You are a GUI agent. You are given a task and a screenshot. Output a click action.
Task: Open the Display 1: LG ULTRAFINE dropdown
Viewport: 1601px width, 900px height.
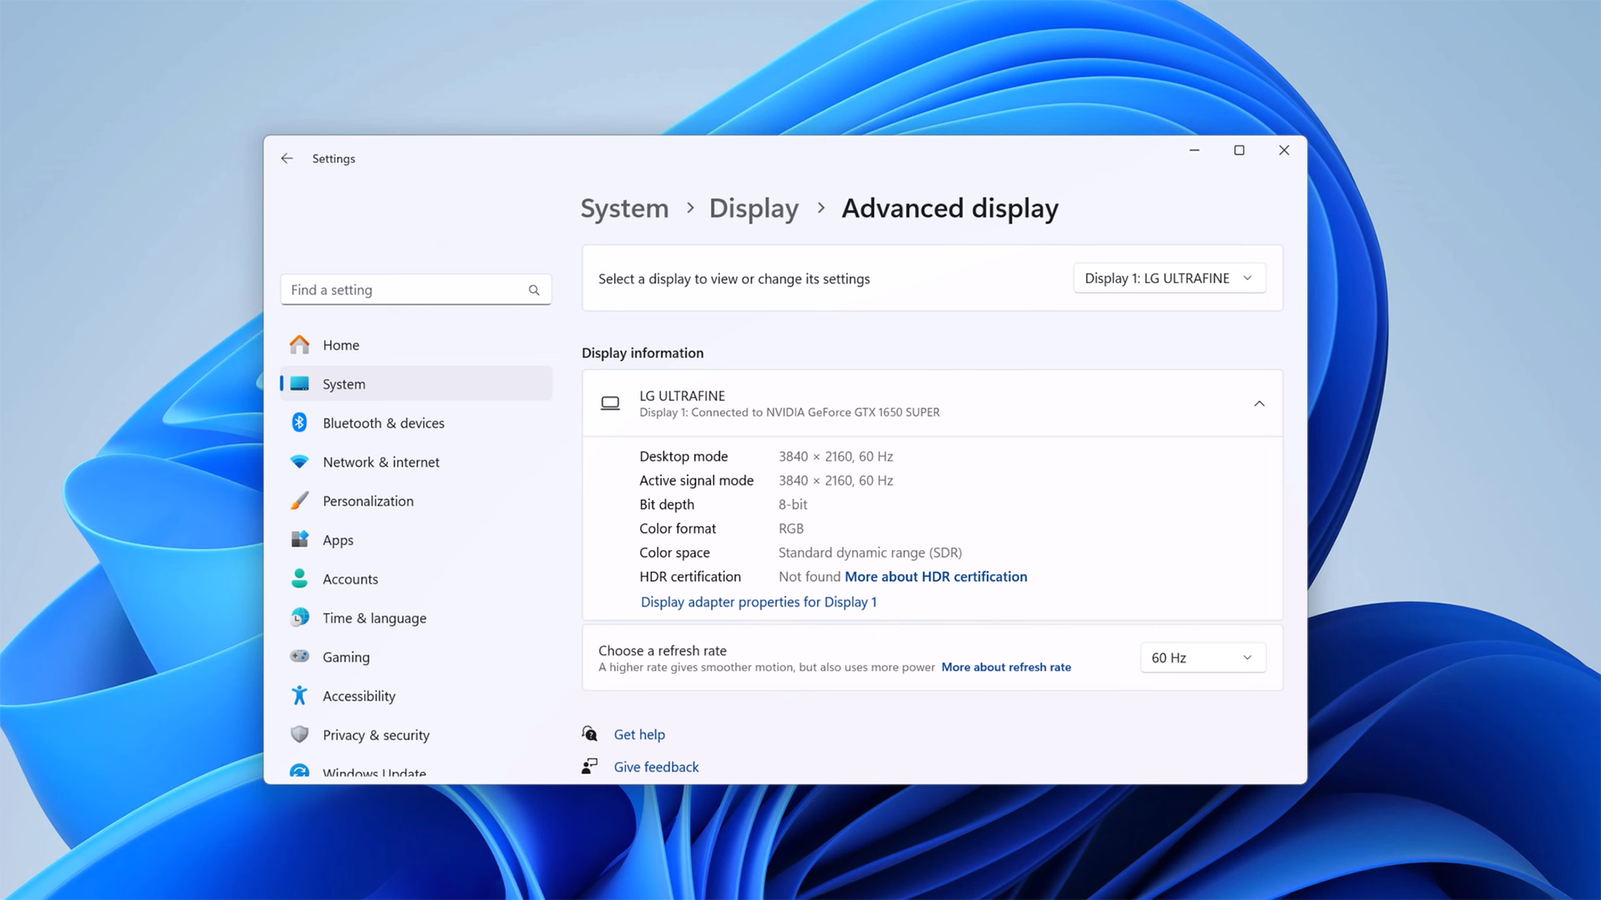pos(1168,278)
